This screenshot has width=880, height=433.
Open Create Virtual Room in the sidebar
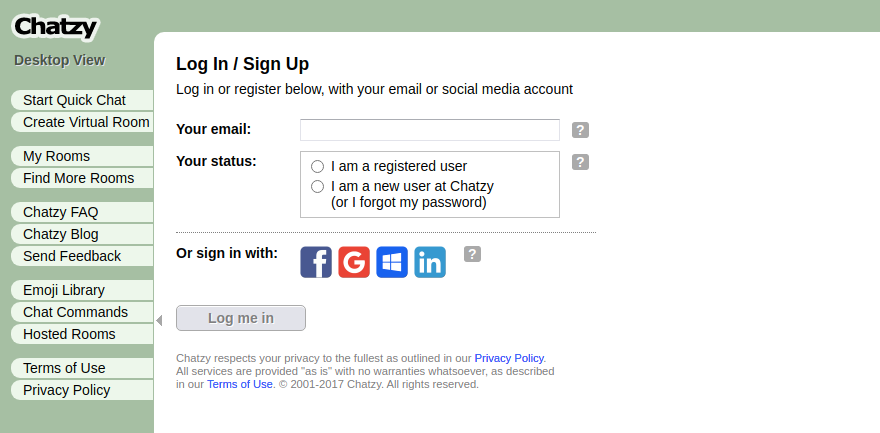coord(82,122)
